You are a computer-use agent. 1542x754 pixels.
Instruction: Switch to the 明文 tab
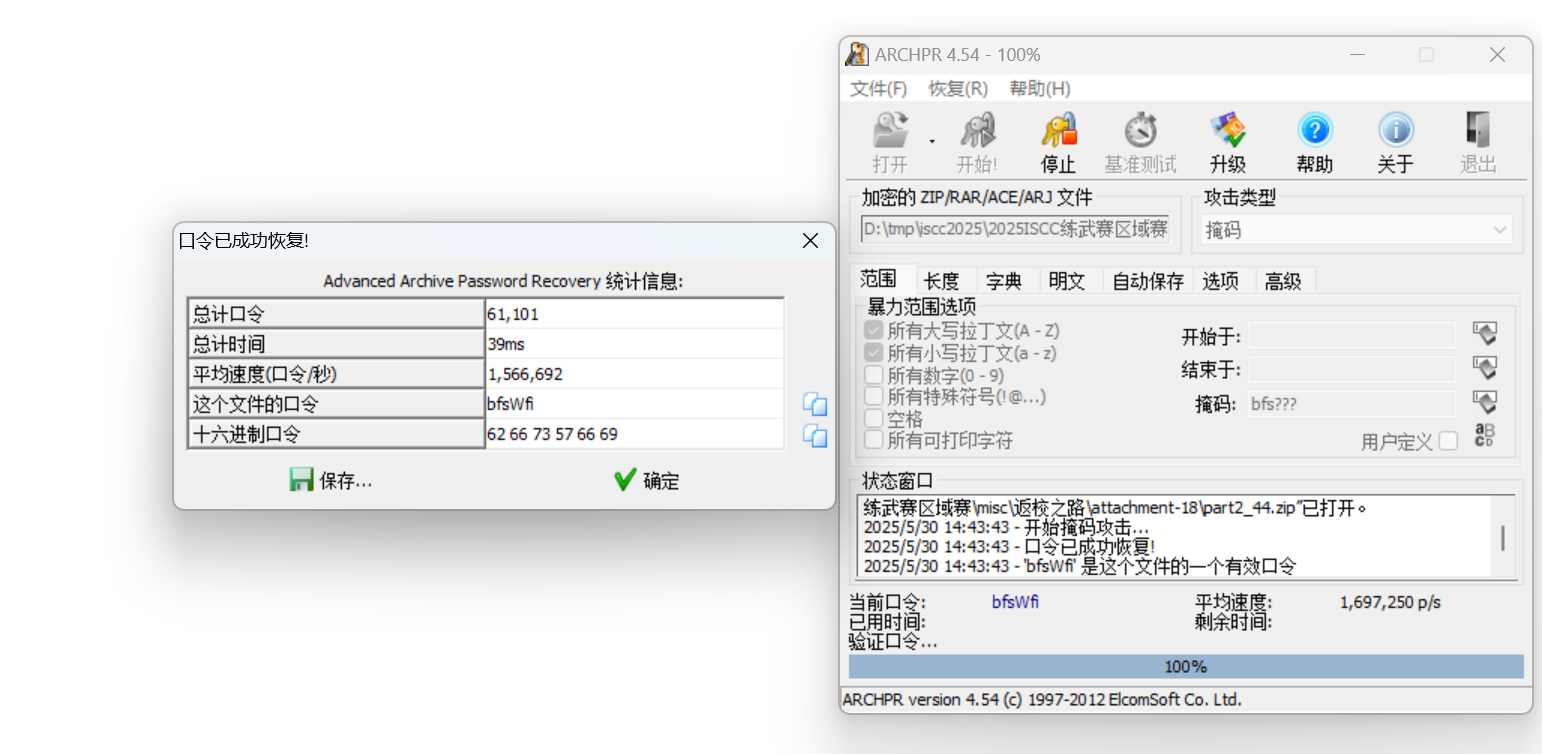1067,281
